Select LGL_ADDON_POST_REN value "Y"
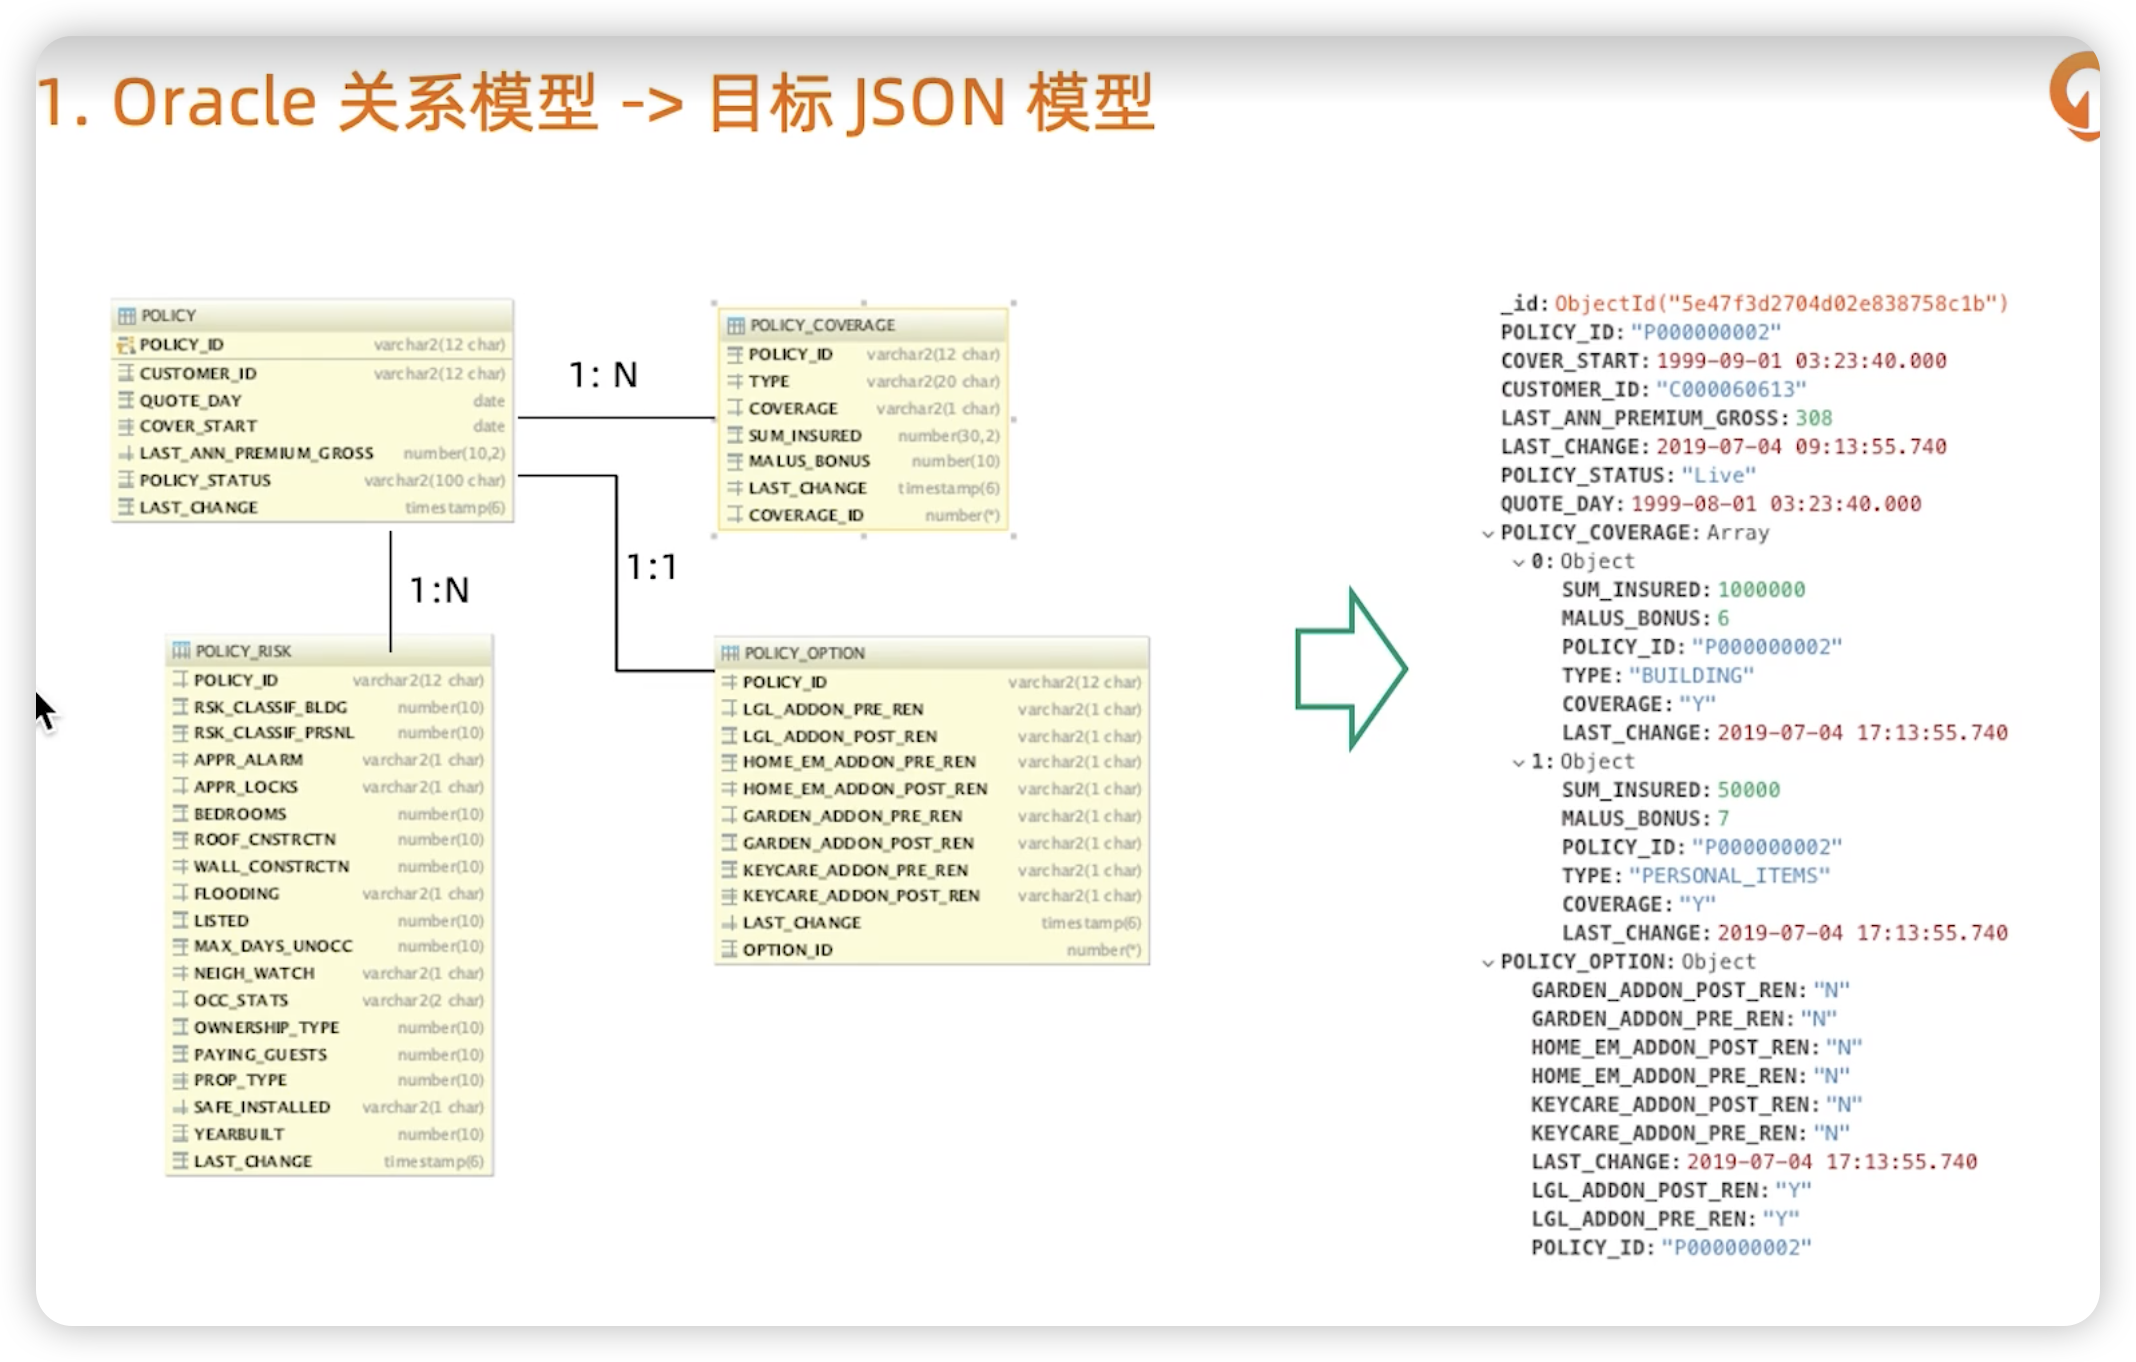2136x1362 pixels. 1793,1191
